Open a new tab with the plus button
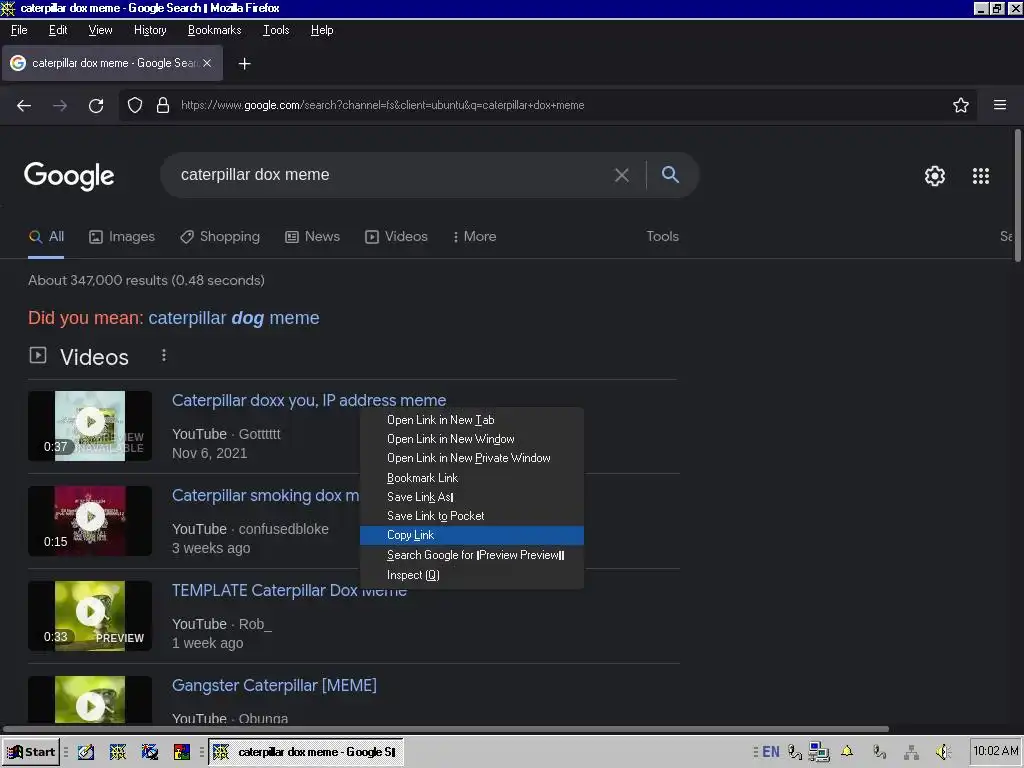The height and width of the screenshot is (768, 1024). point(244,63)
